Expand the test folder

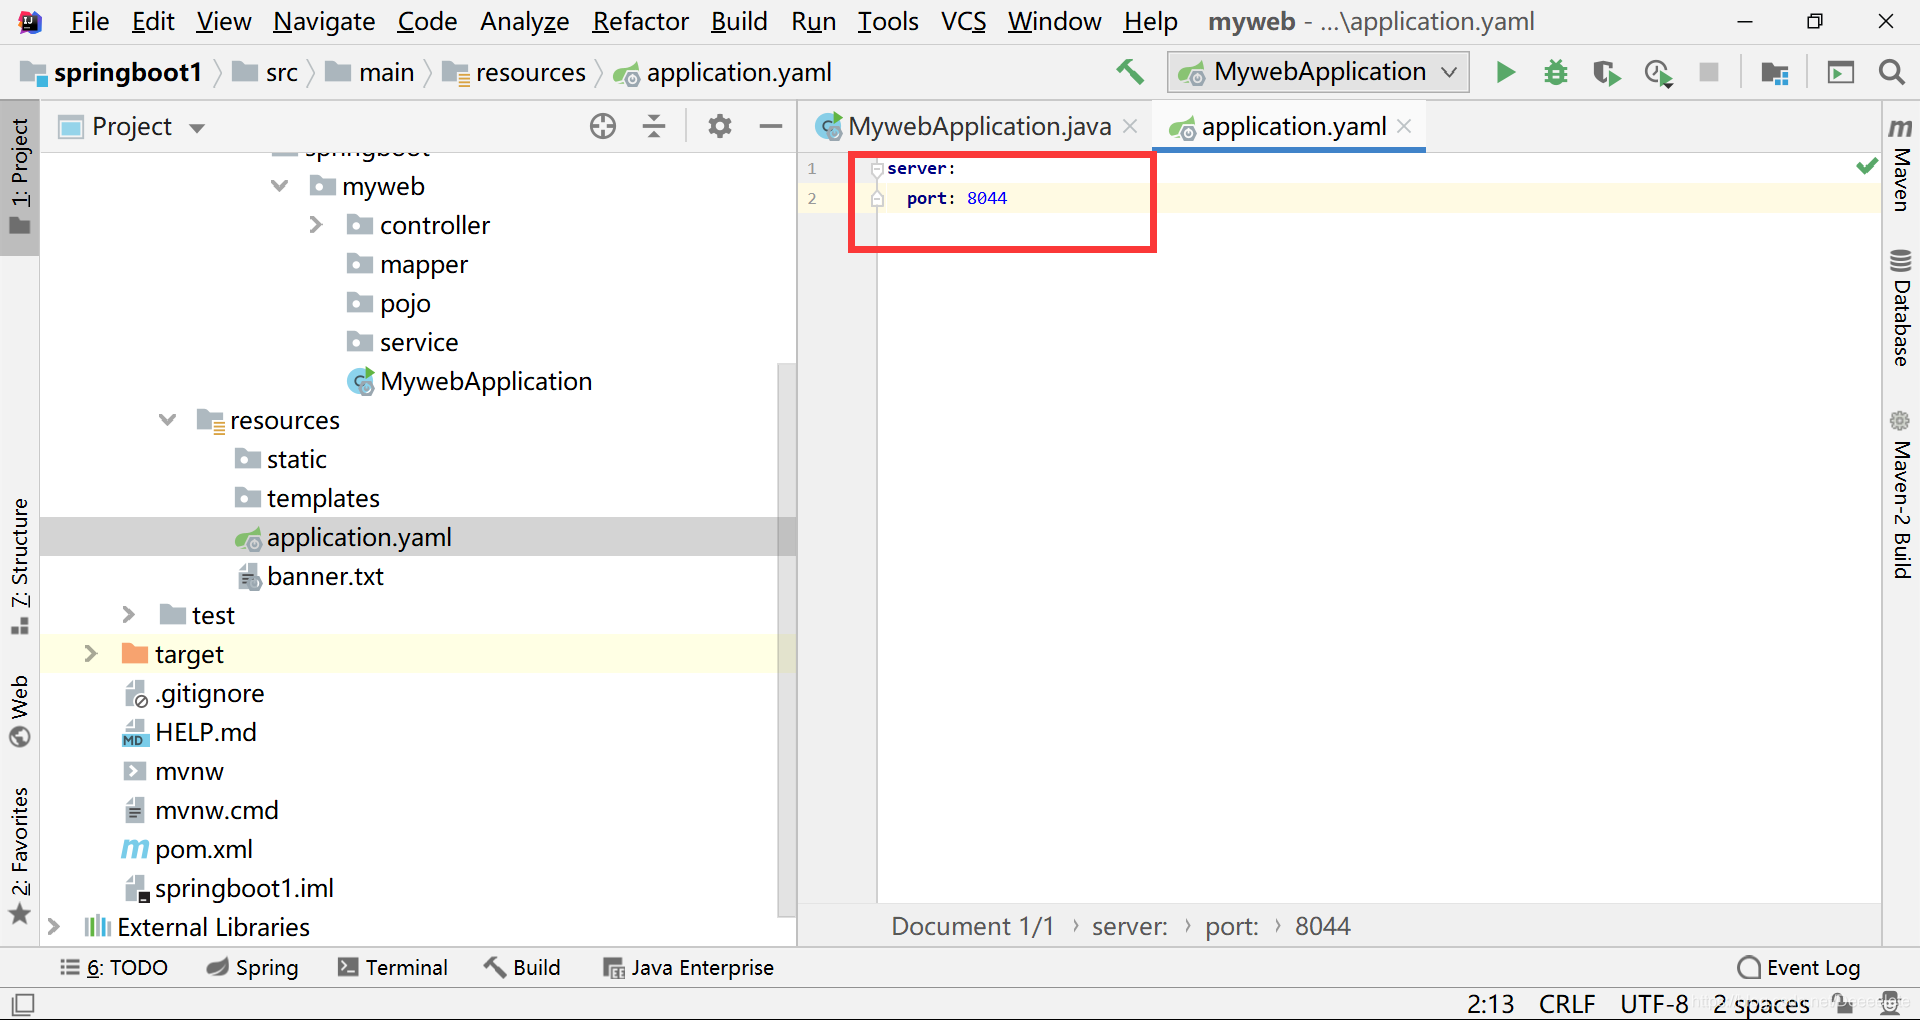tap(128, 615)
